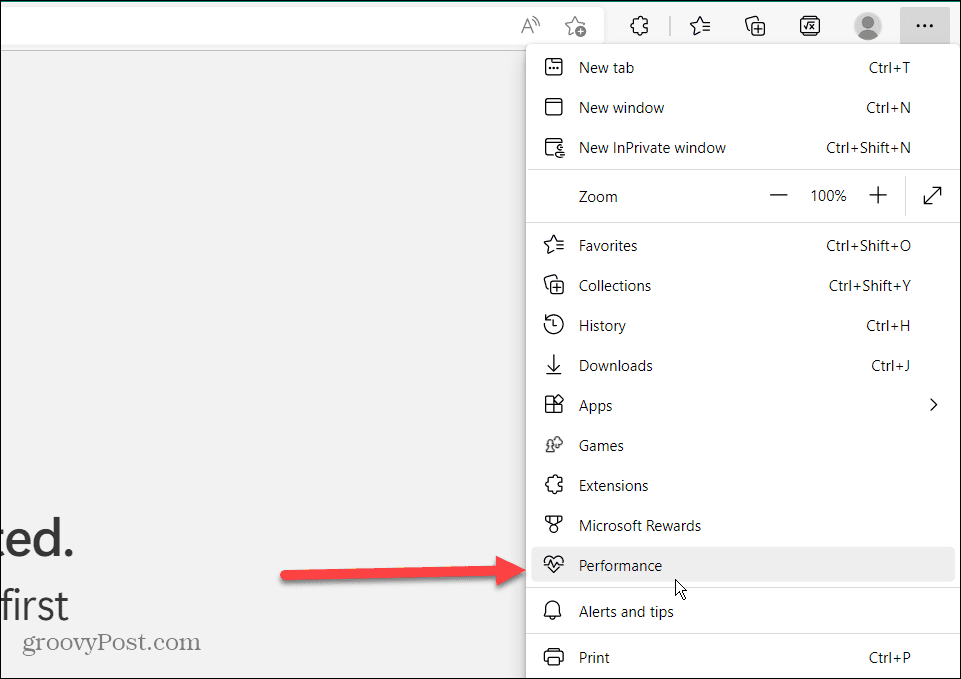Click inside the address bar field
The width and height of the screenshot is (961, 679).
pos(250,26)
